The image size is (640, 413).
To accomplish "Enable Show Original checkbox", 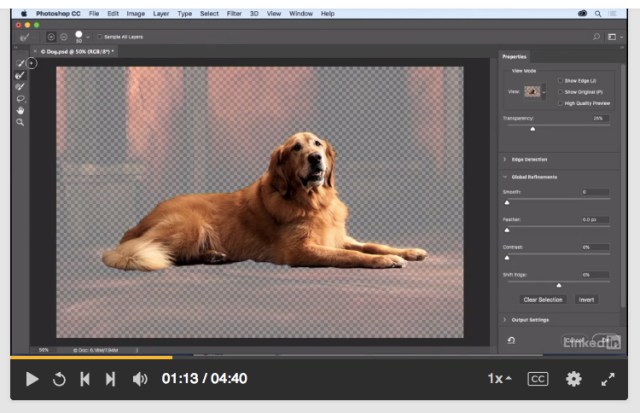I will click(x=560, y=91).
